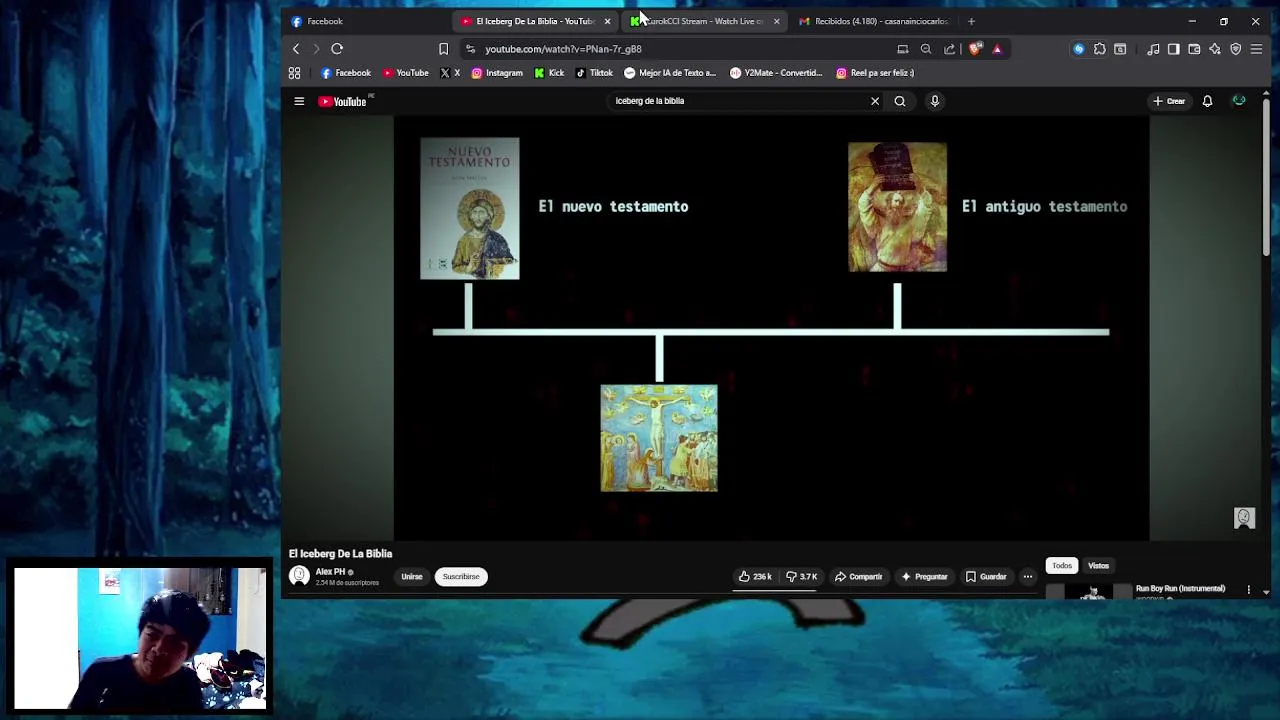Switch to the Gmail Recibidos tab

pos(874,21)
